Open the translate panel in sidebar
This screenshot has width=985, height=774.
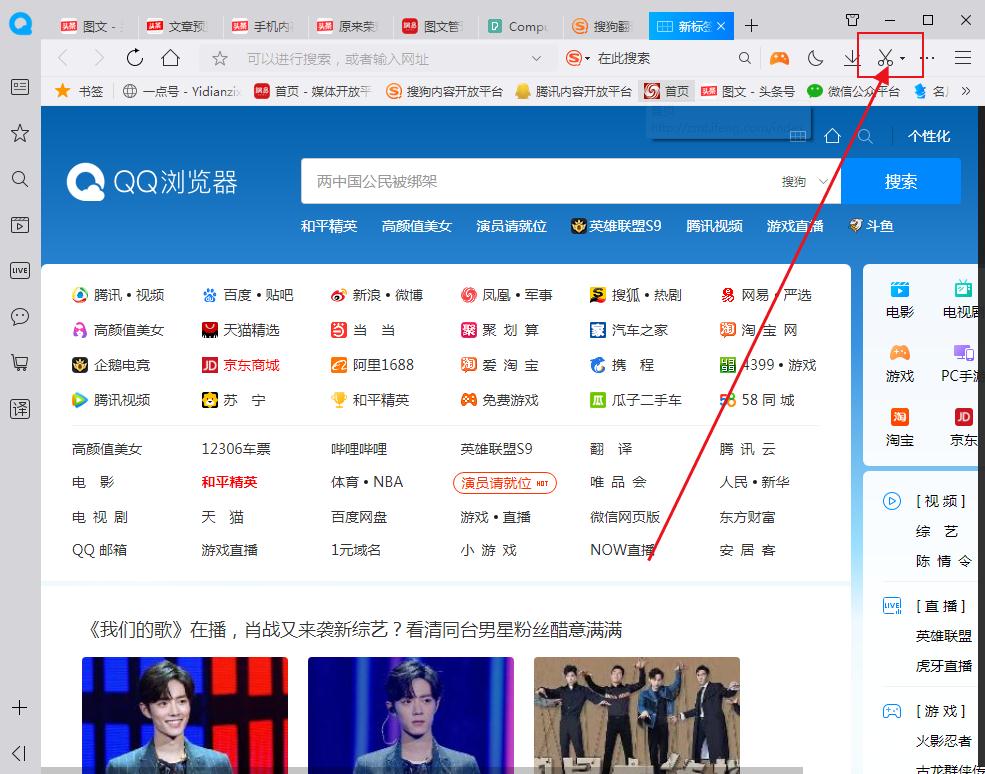coord(19,408)
